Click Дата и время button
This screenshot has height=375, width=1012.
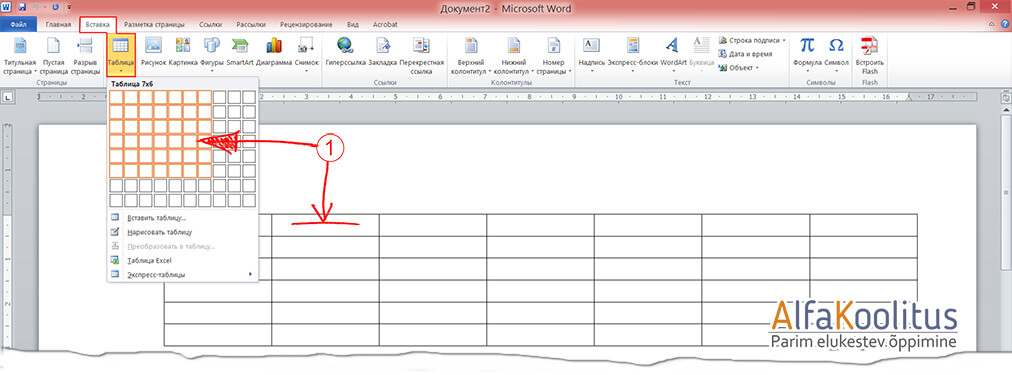pos(745,54)
